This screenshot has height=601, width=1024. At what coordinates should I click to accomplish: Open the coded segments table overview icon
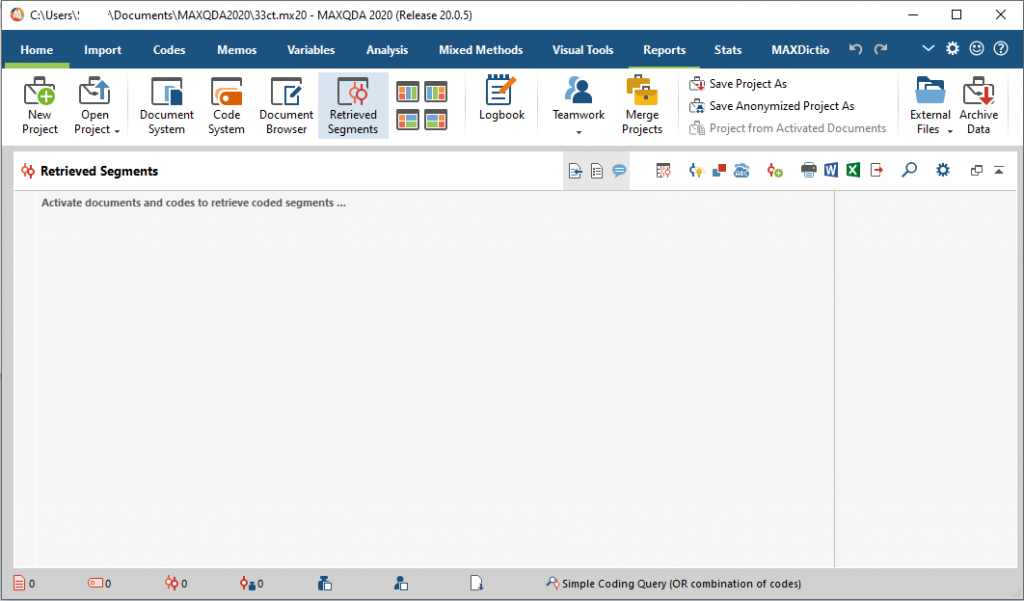(x=664, y=171)
